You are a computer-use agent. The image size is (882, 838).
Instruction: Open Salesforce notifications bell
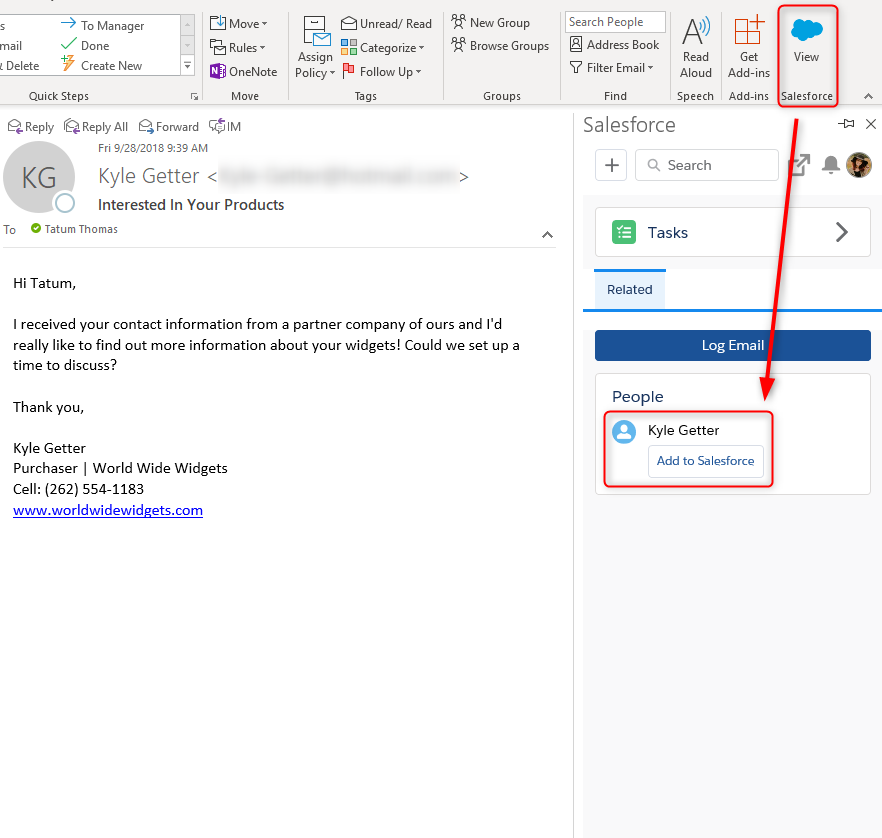pyautogui.click(x=831, y=165)
